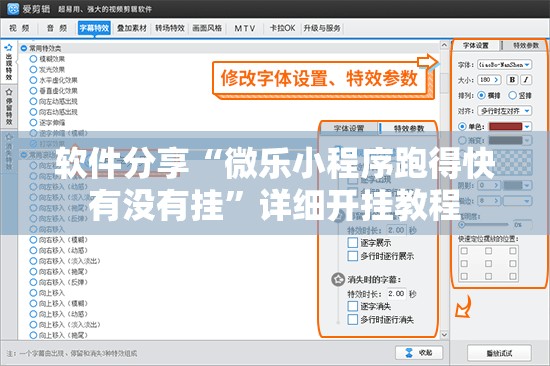Screen dimensions: 550x366
Task: Select 字体设置 tab in right panel
Action: [476, 45]
